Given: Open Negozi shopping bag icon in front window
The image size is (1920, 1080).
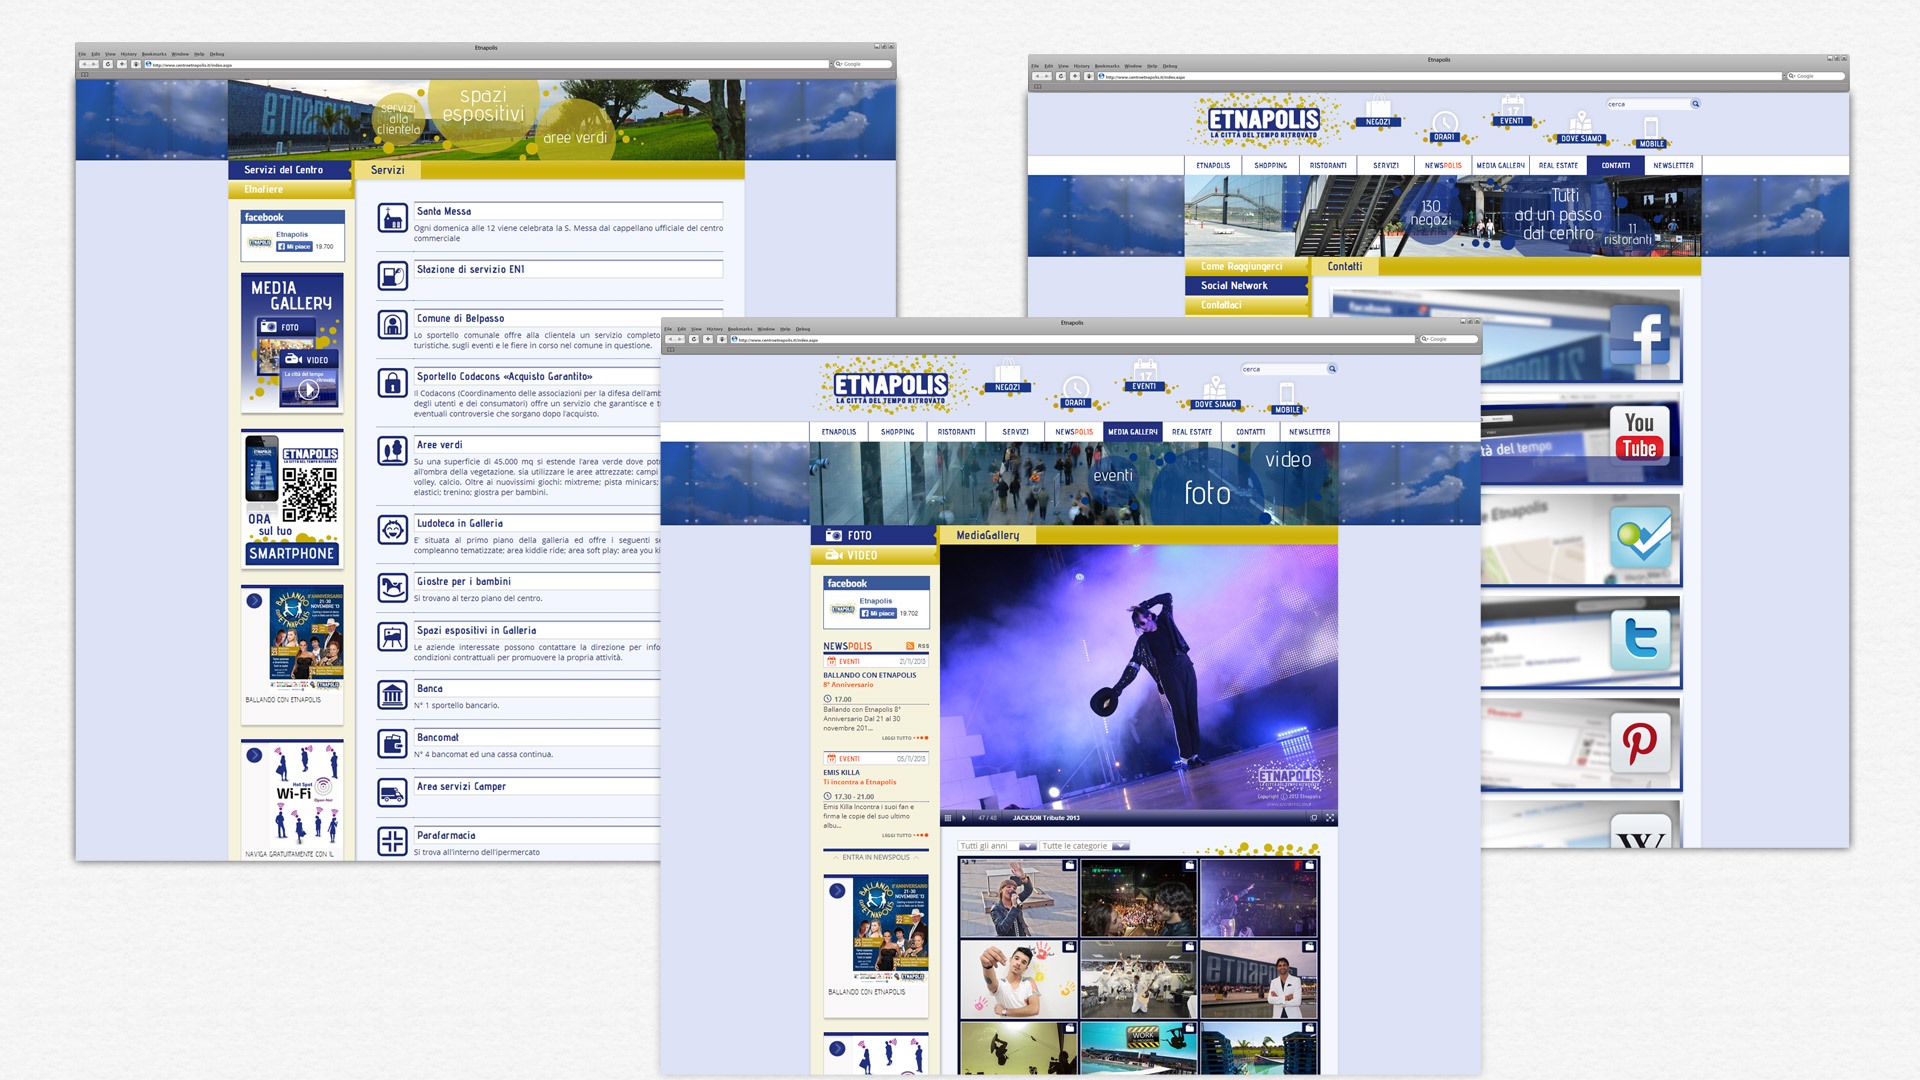Looking at the screenshot, I should [x=1007, y=376].
